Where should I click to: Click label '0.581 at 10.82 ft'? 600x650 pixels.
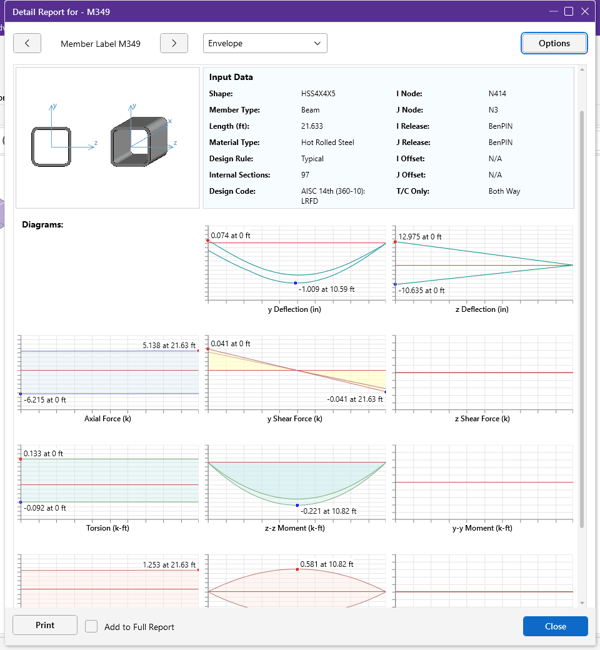327,564
